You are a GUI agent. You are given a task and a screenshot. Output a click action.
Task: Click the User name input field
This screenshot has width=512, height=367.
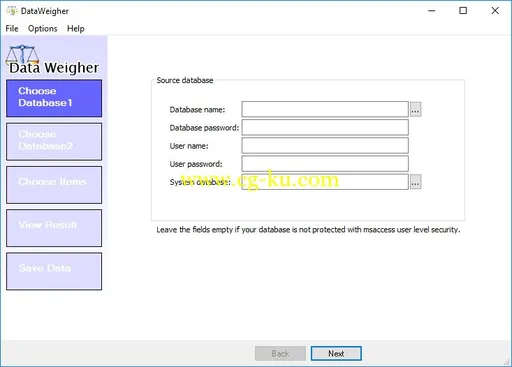coord(325,146)
